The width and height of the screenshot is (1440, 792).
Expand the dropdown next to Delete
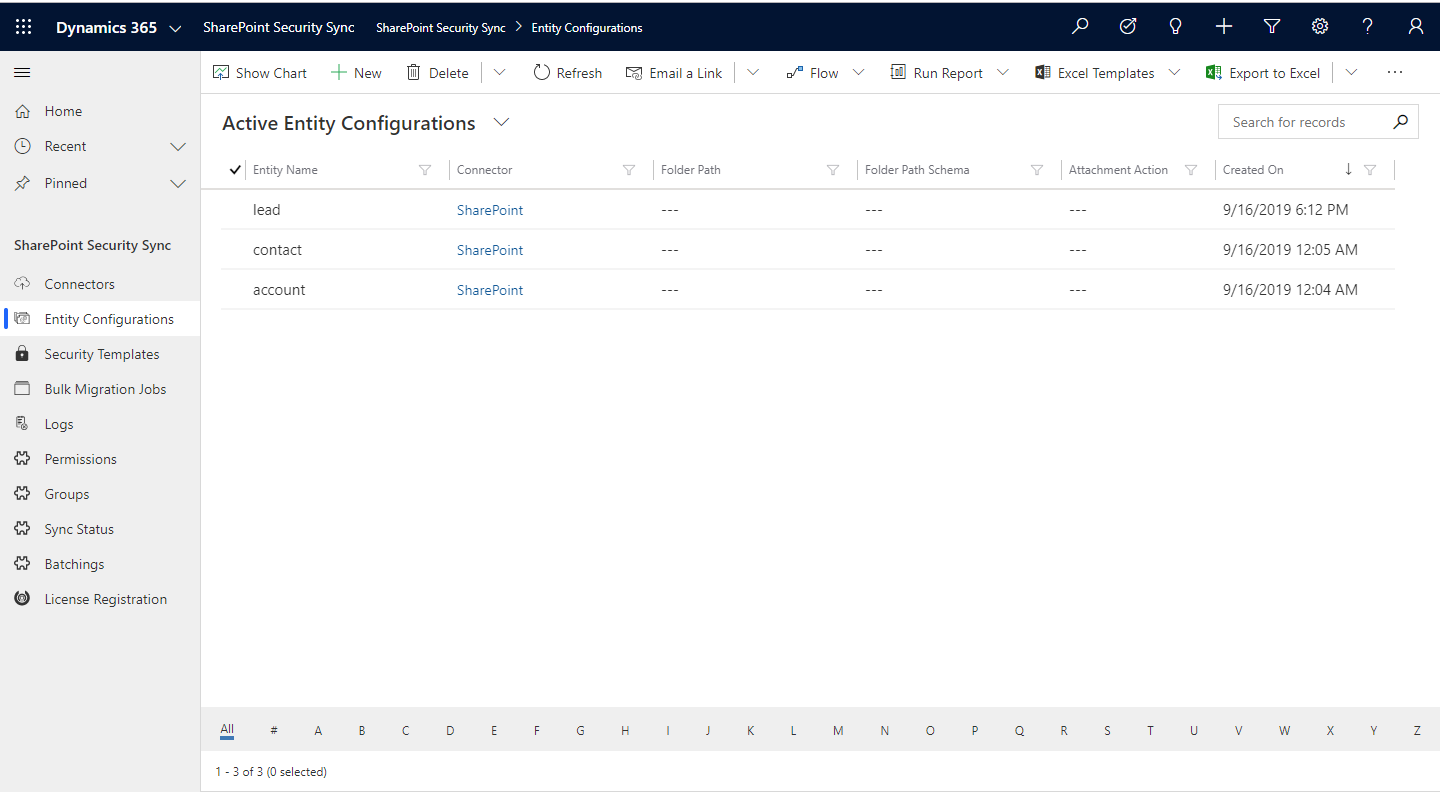tap(499, 72)
